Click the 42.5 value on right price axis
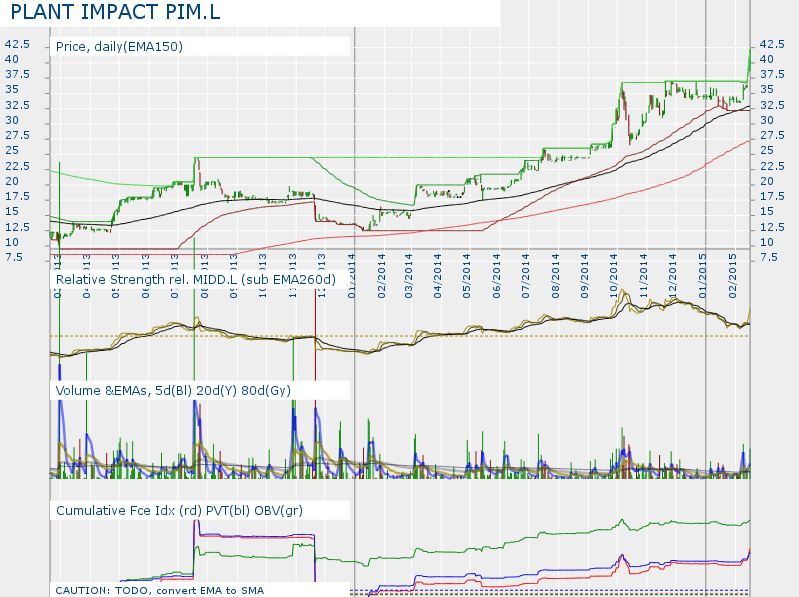 coord(774,45)
